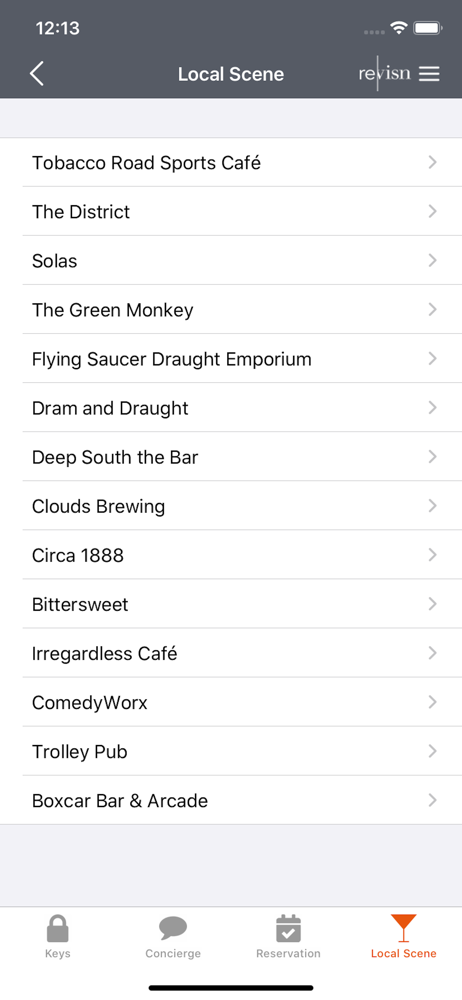Select the Local Scene cocktail glass icon
Image resolution: width=462 pixels, height=1000 pixels.
click(x=404, y=929)
